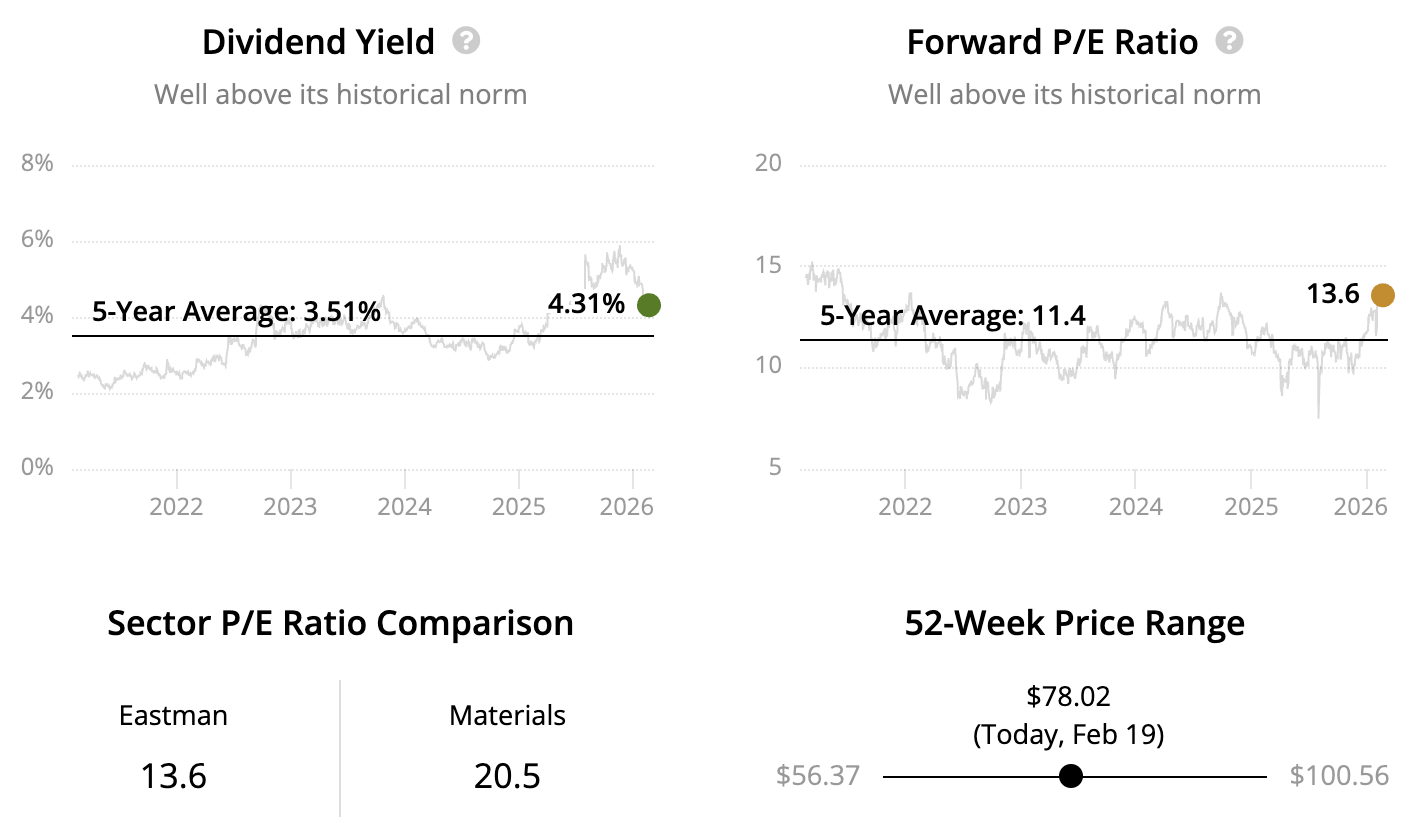This screenshot has width=1418, height=836.
Task: Click the 52-Week Price Range heading
Action: pyautogui.click(x=1075, y=623)
